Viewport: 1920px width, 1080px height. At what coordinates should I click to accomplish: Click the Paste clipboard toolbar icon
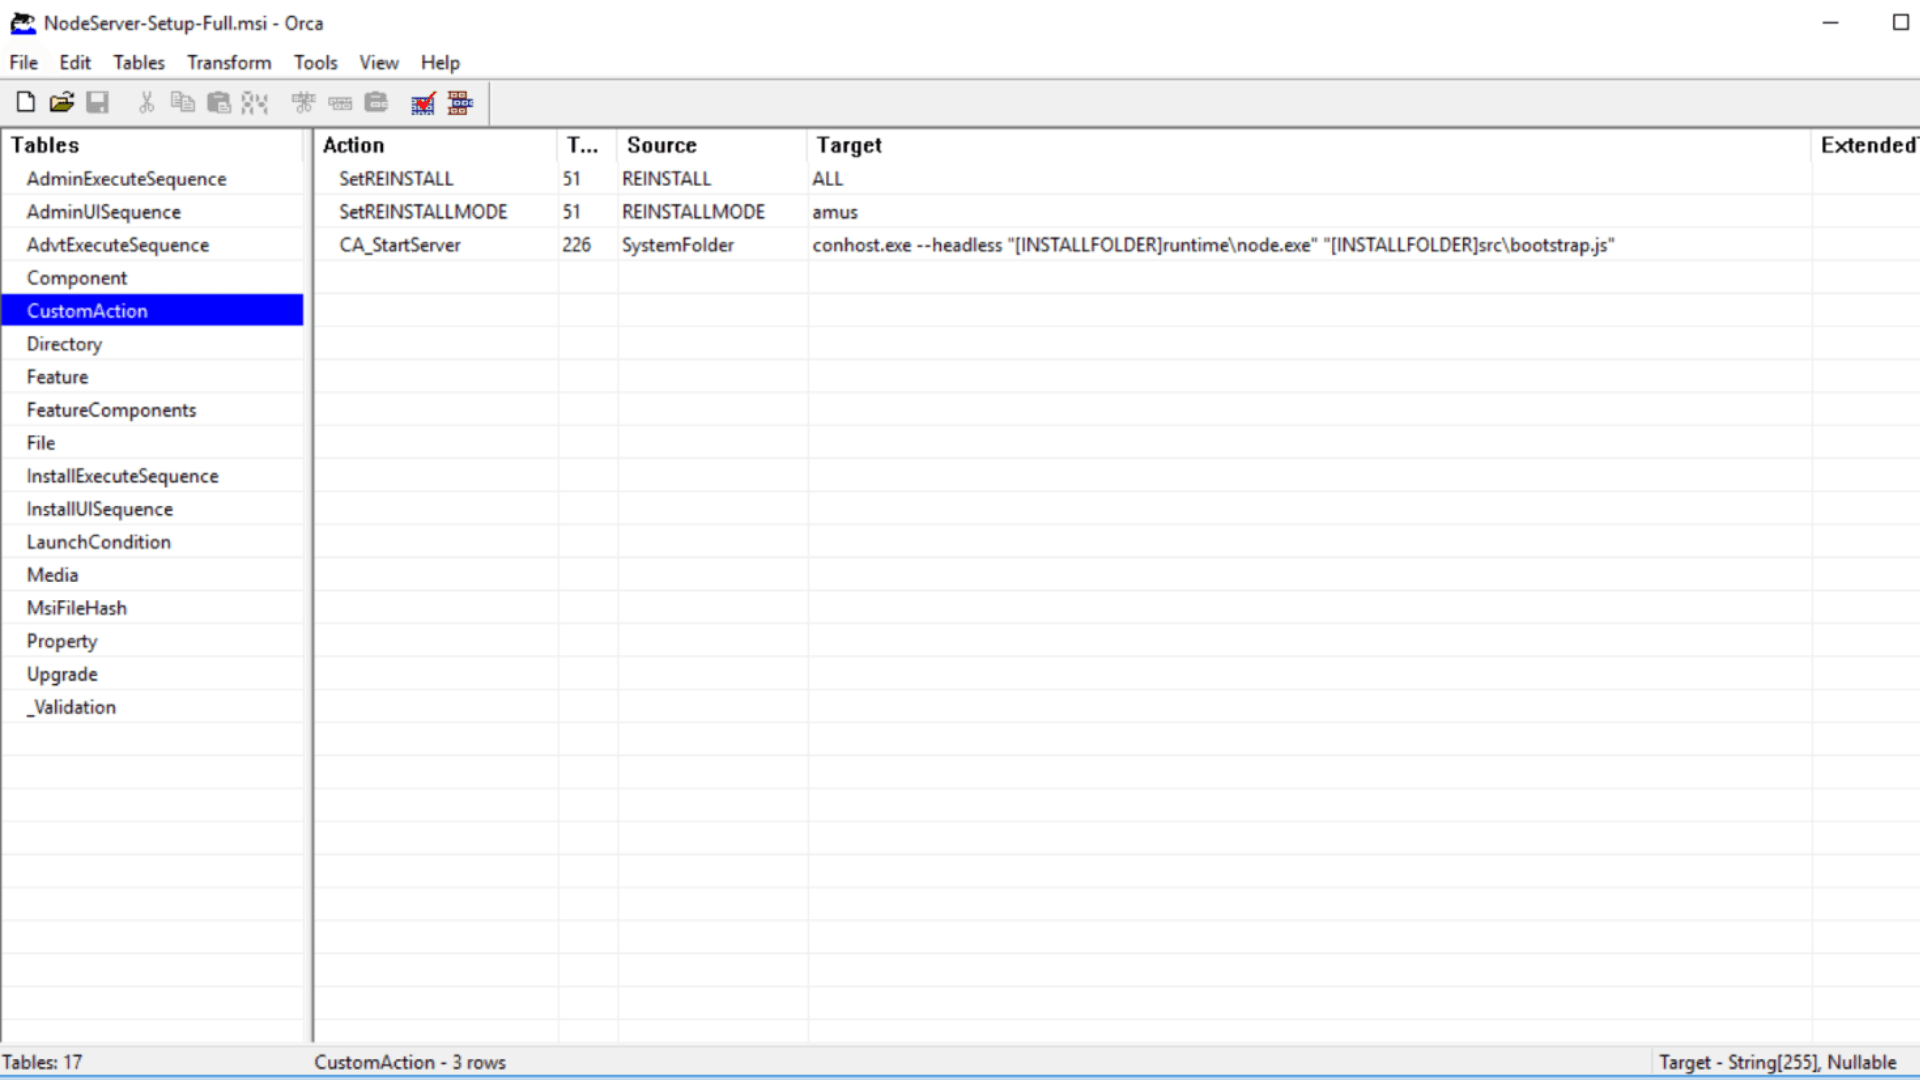(x=218, y=102)
